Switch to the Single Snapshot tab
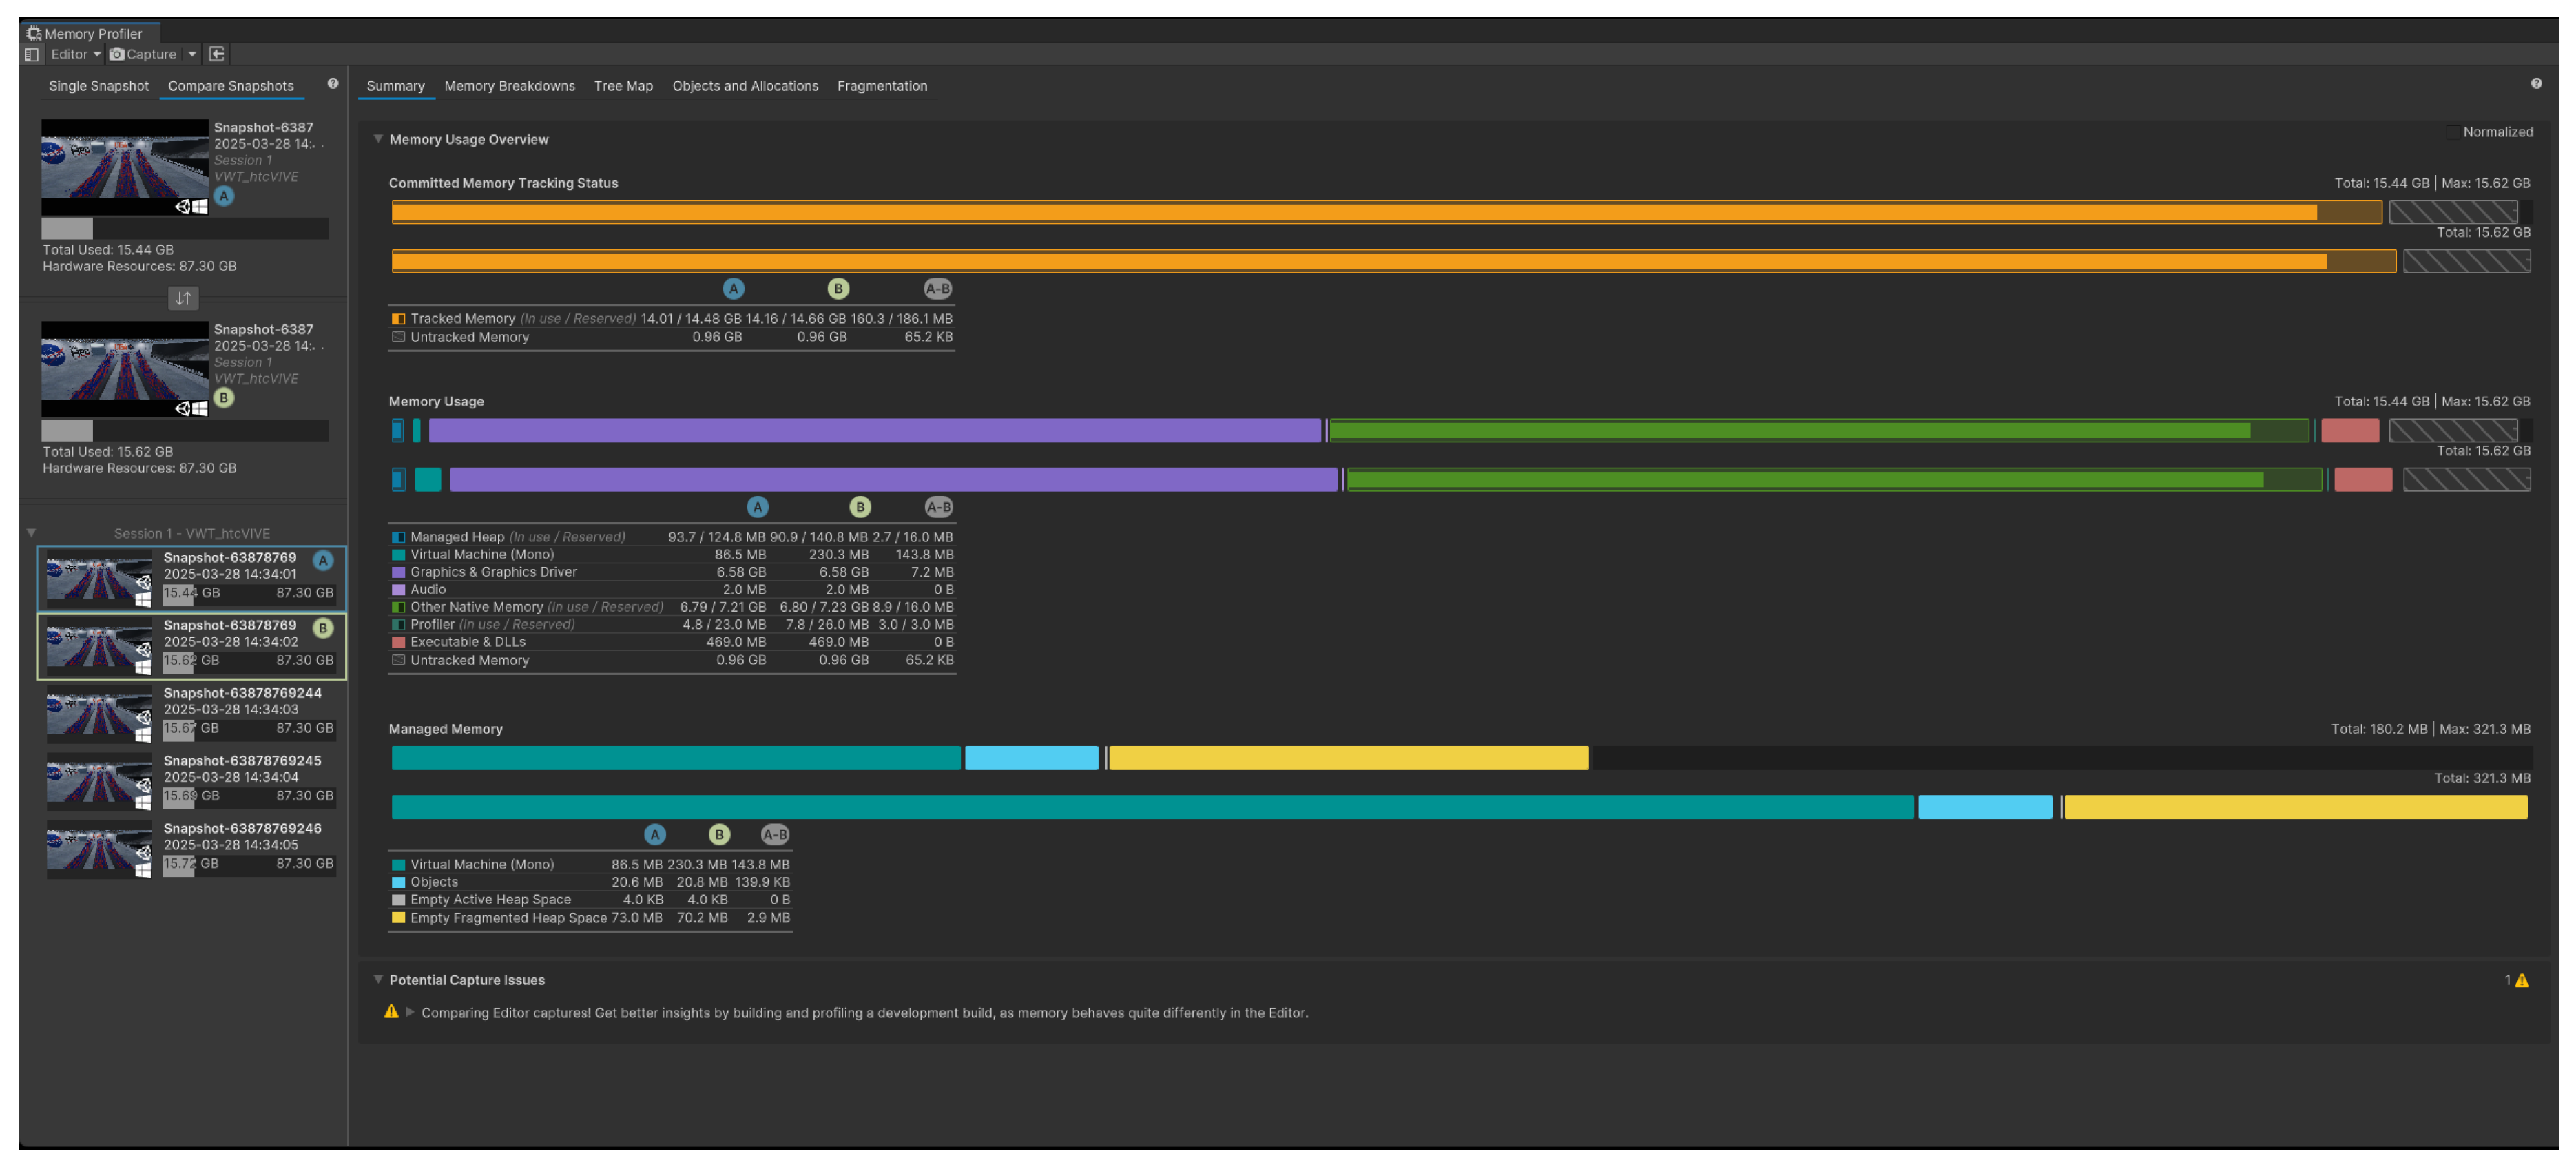The height and width of the screenshot is (1169, 2576). click(x=98, y=86)
